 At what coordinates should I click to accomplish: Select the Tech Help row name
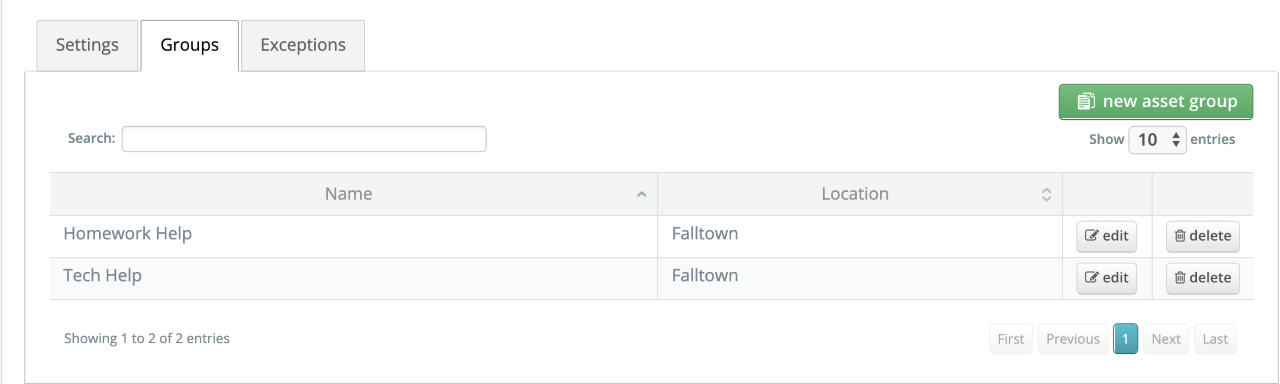tap(102, 276)
